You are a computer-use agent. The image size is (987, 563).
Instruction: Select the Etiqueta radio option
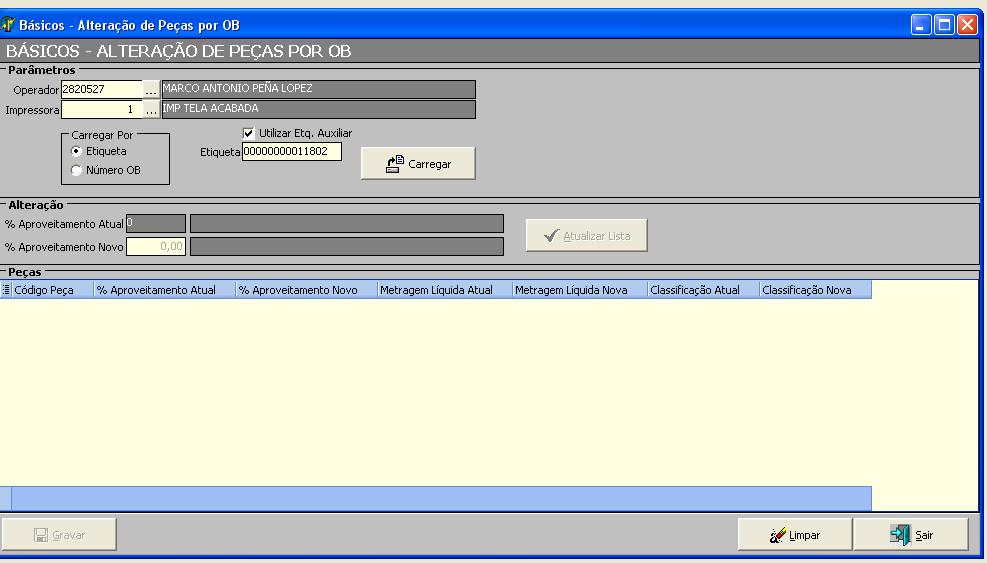[x=77, y=151]
